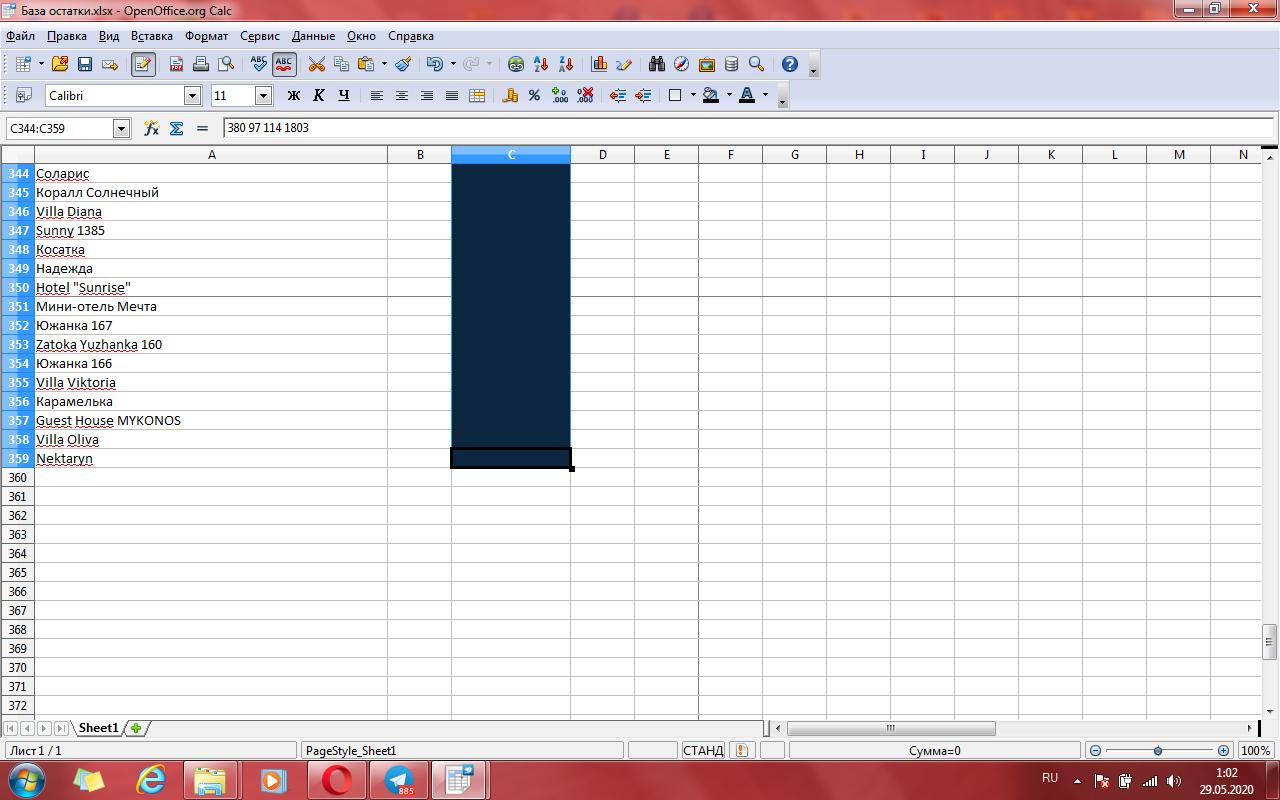
Task: Toggle AutoSpellcheck (red underlined ABC)
Action: [284, 64]
